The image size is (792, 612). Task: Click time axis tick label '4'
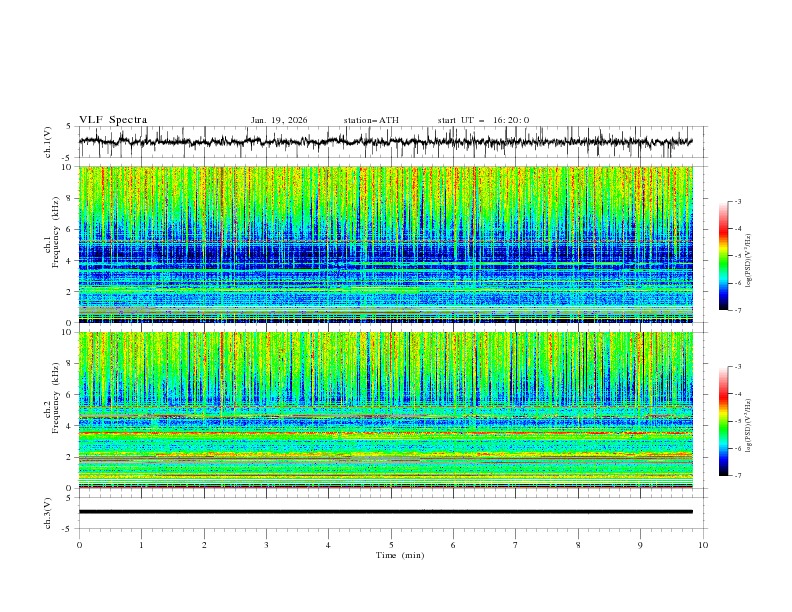coord(328,545)
